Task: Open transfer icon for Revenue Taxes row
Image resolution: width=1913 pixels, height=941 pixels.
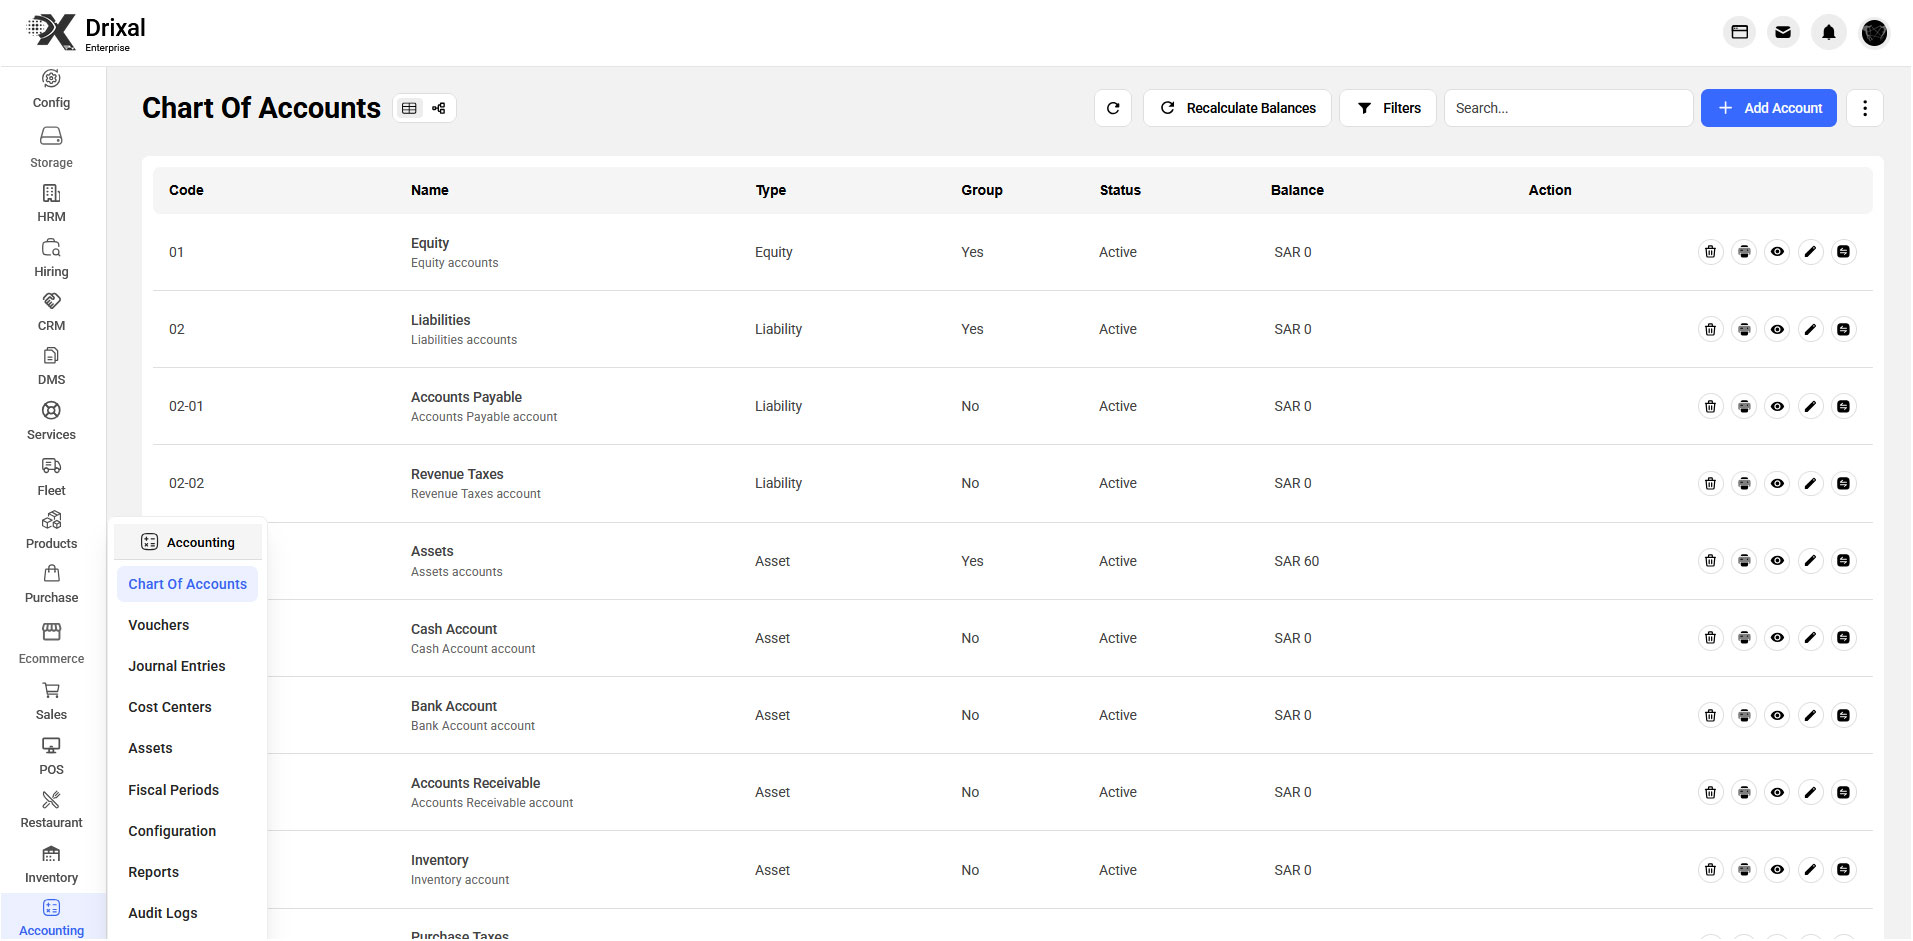Action: [x=1842, y=484]
